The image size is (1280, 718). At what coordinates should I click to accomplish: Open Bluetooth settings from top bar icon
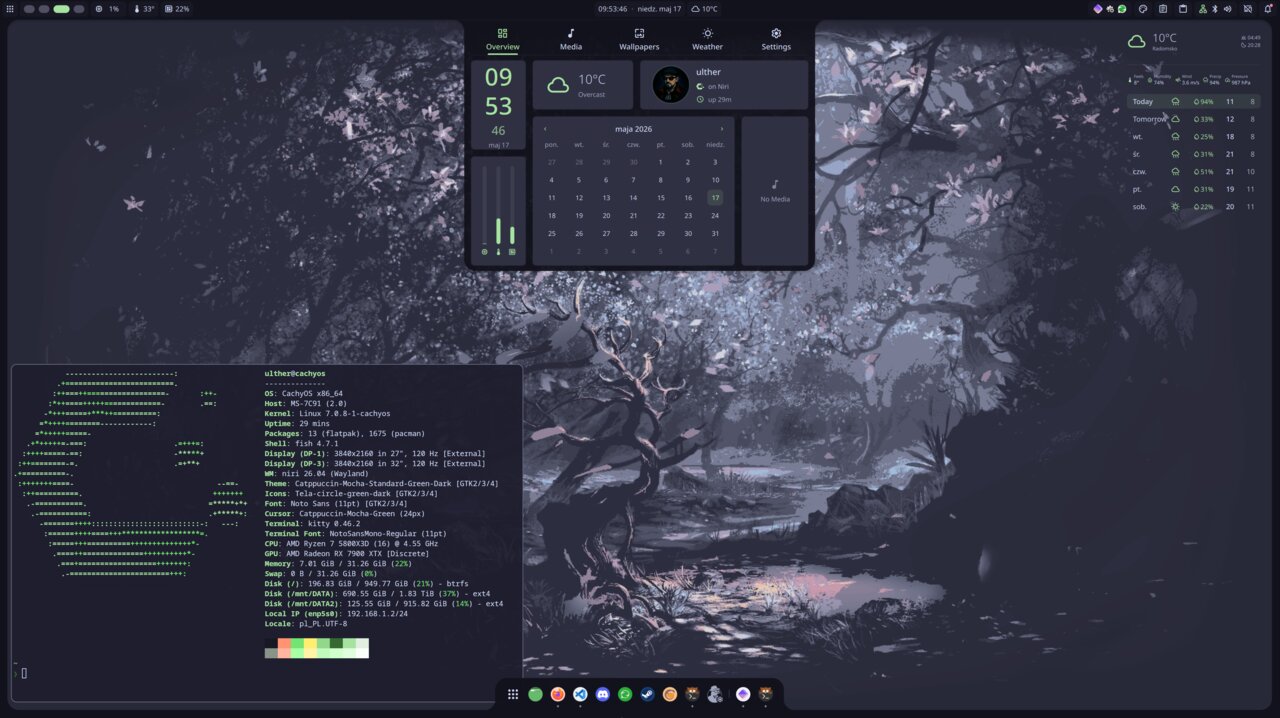point(1215,9)
